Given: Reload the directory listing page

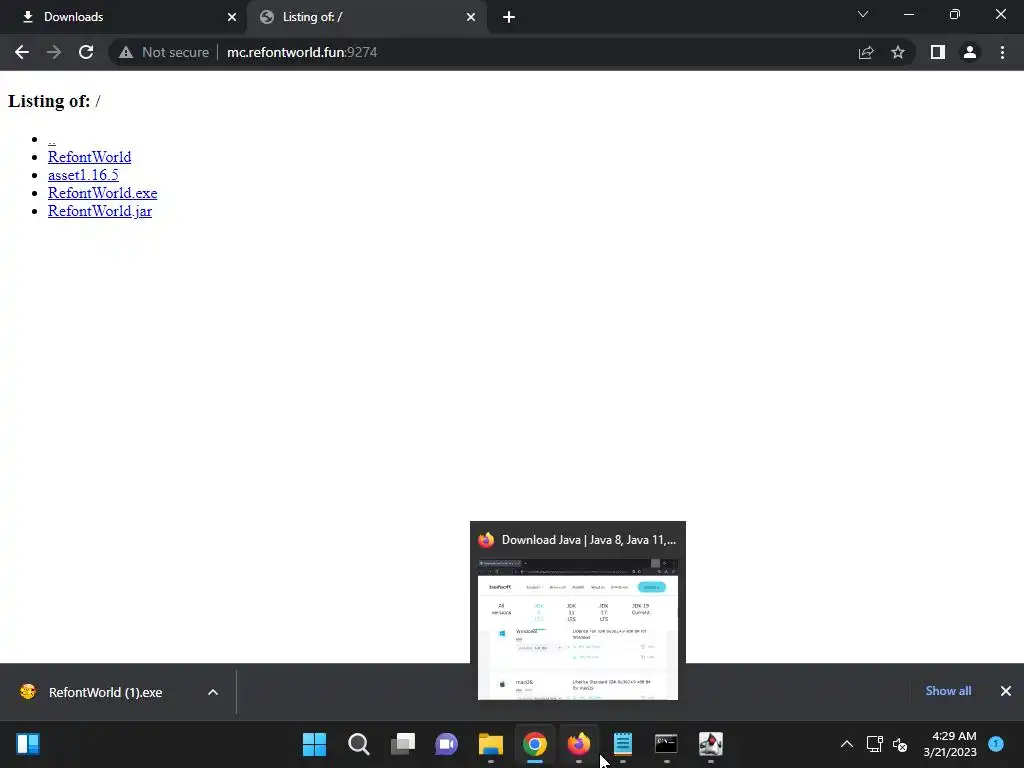Looking at the screenshot, I should tap(86, 52).
